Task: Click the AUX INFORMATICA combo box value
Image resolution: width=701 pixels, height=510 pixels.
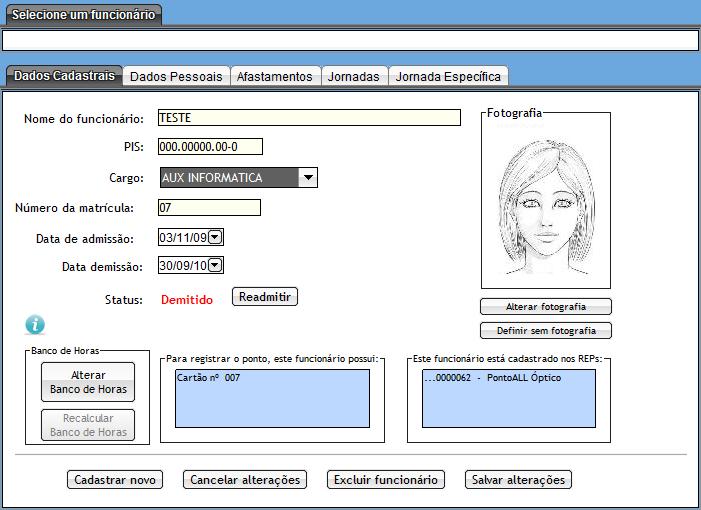Action: (x=229, y=177)
